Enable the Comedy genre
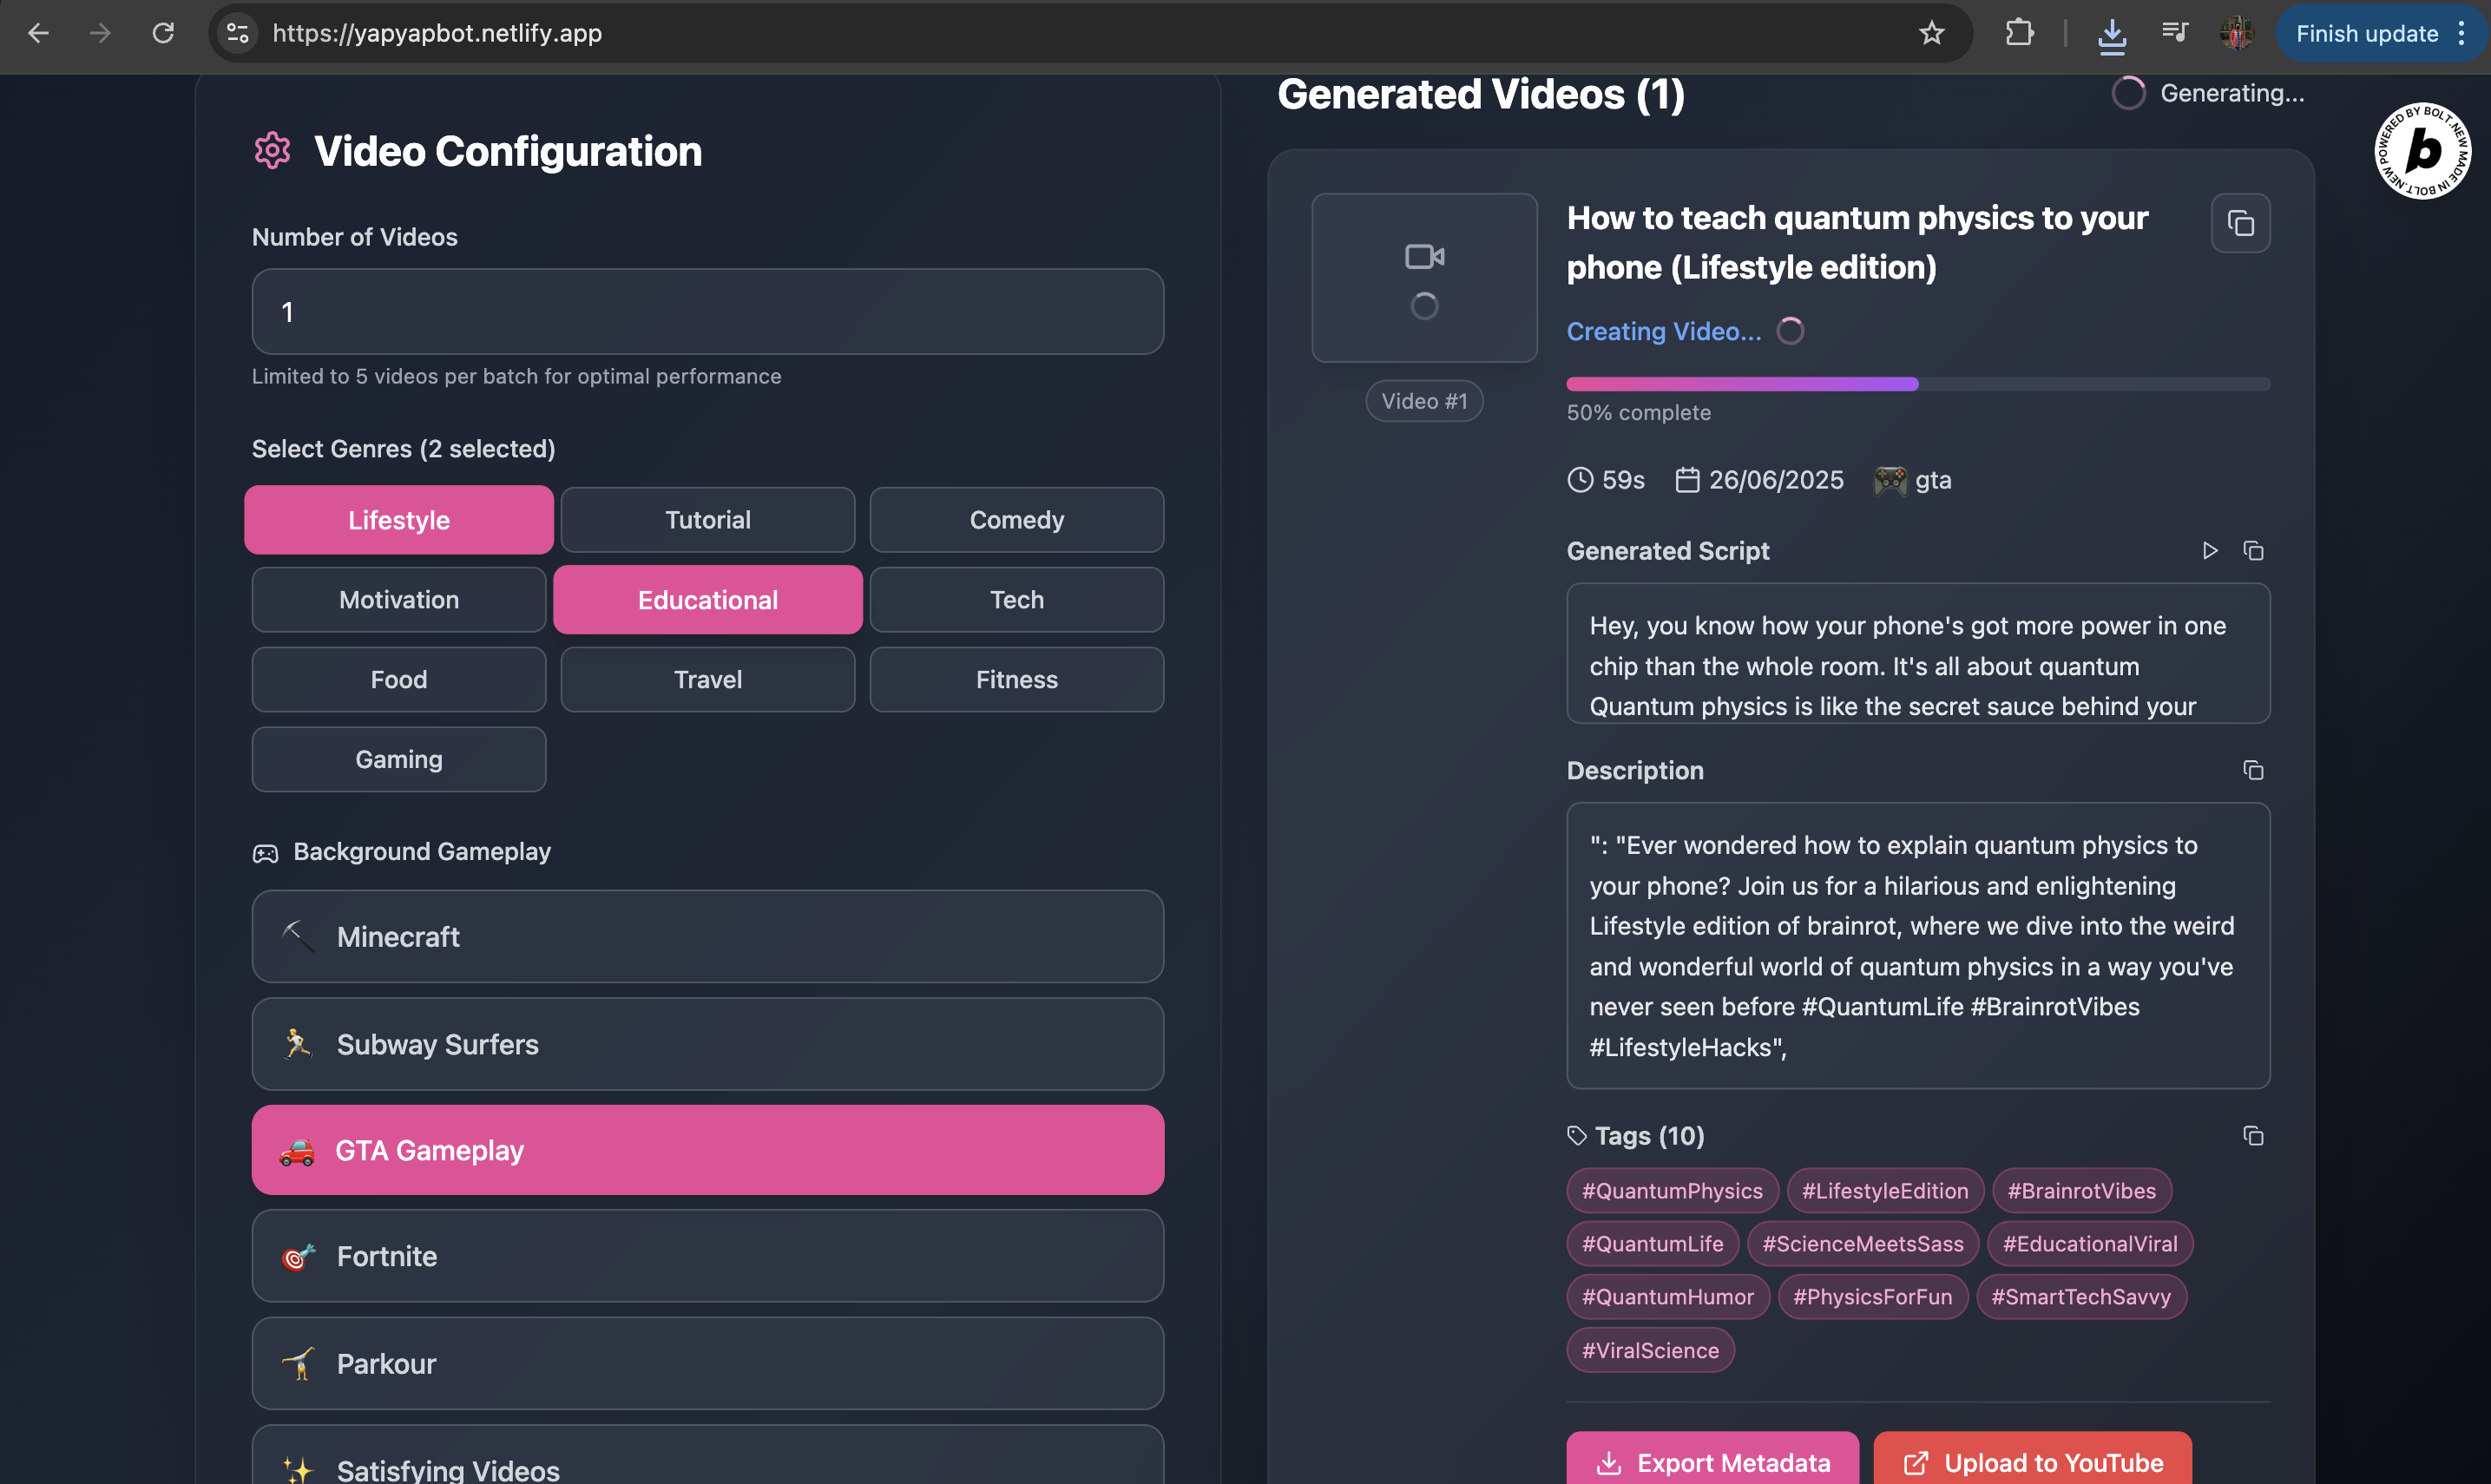Viewport: 2491px width, 1484px height. [x=1016, y=520]
